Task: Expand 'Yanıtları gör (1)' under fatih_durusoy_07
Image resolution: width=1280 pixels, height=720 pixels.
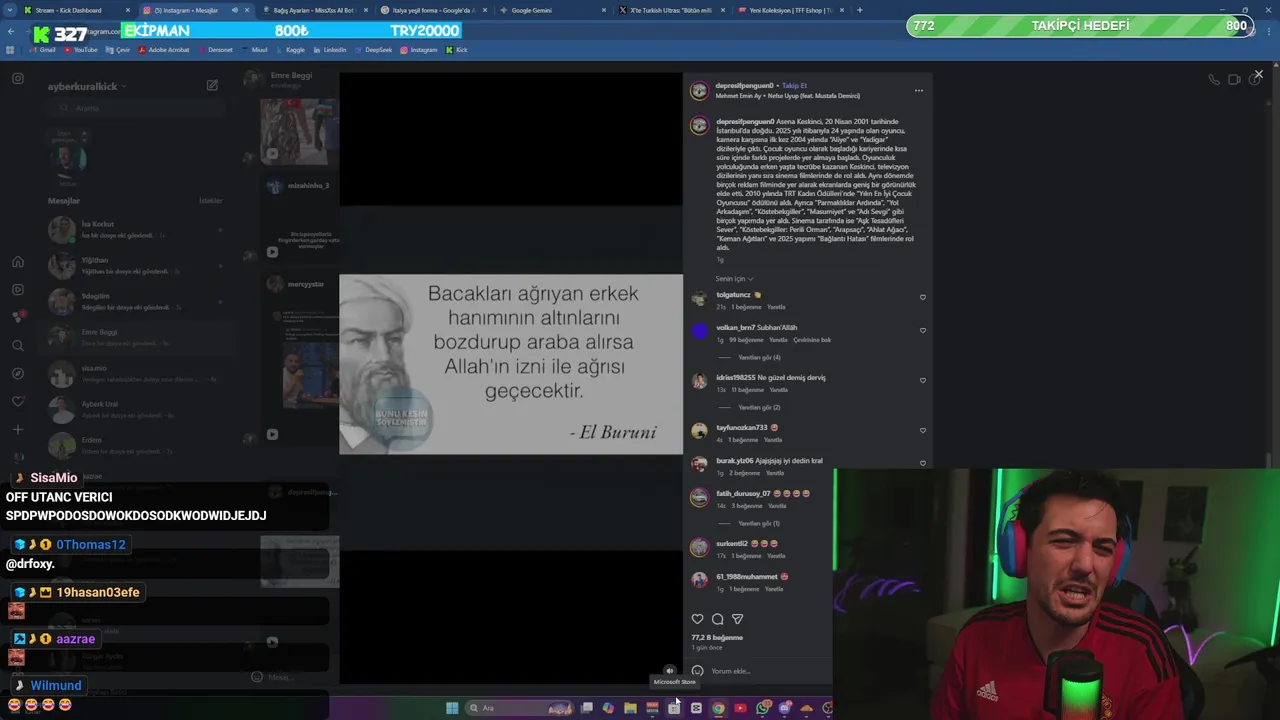Action: click(x=759, y=523)
